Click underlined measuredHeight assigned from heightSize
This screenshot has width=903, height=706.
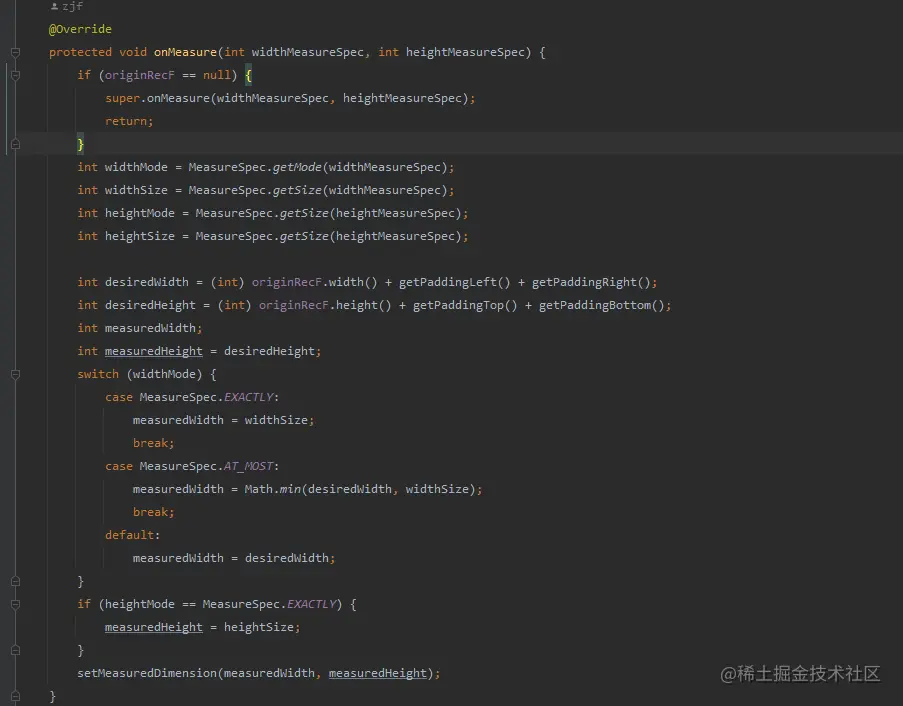pyautogui.click(x=153, y=627)
